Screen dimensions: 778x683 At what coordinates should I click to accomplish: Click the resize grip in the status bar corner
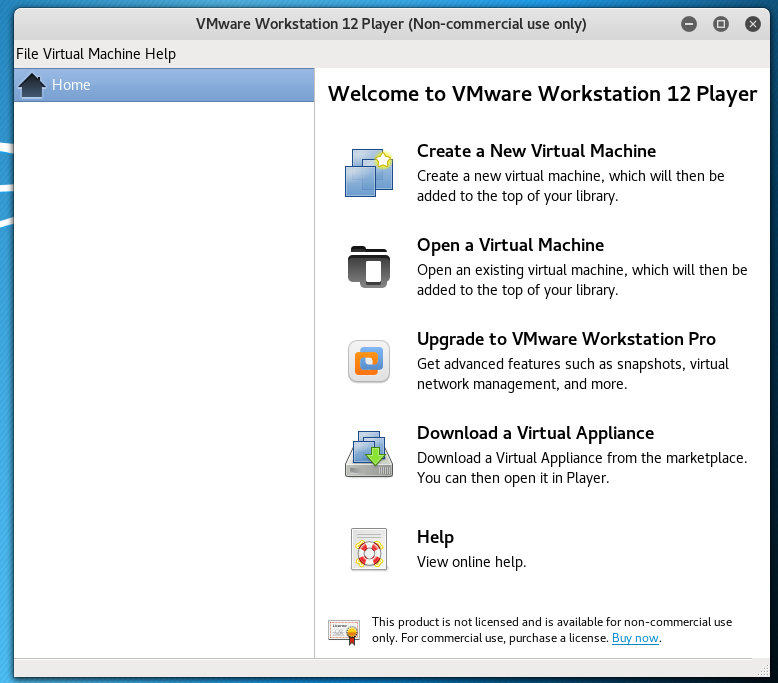(764, 671)
